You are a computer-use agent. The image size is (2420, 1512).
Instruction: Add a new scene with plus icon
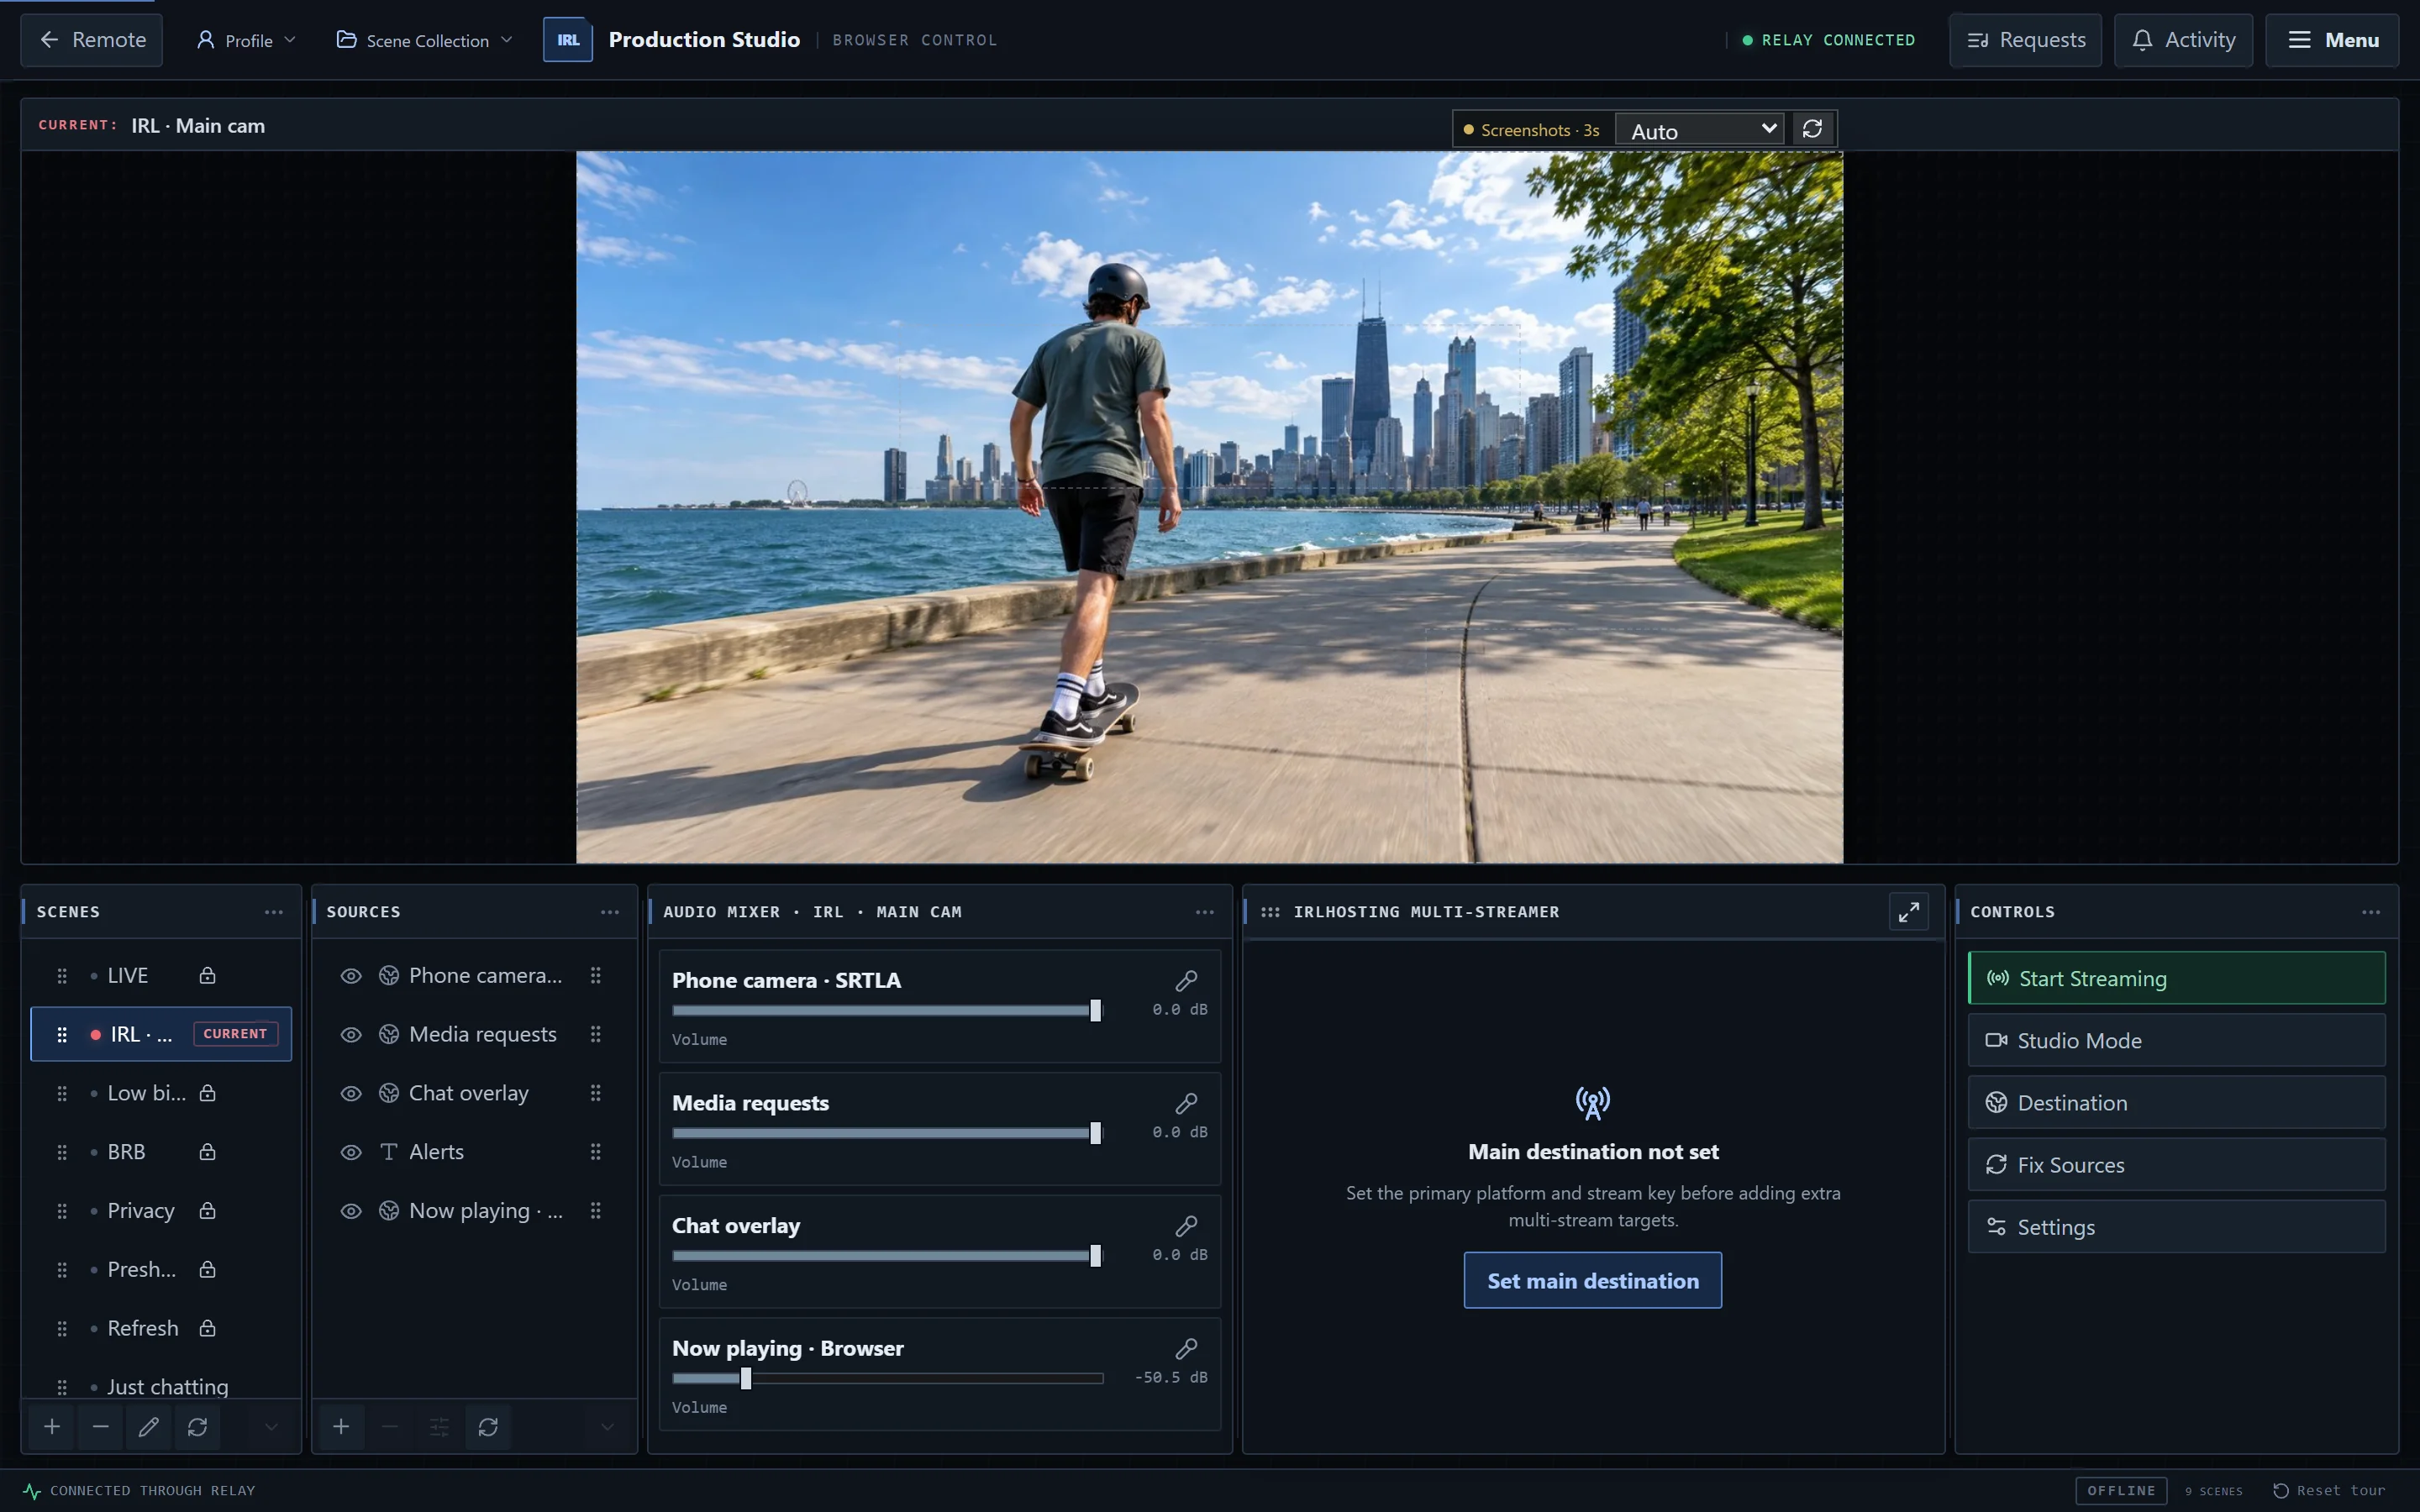coord(52,1426)
